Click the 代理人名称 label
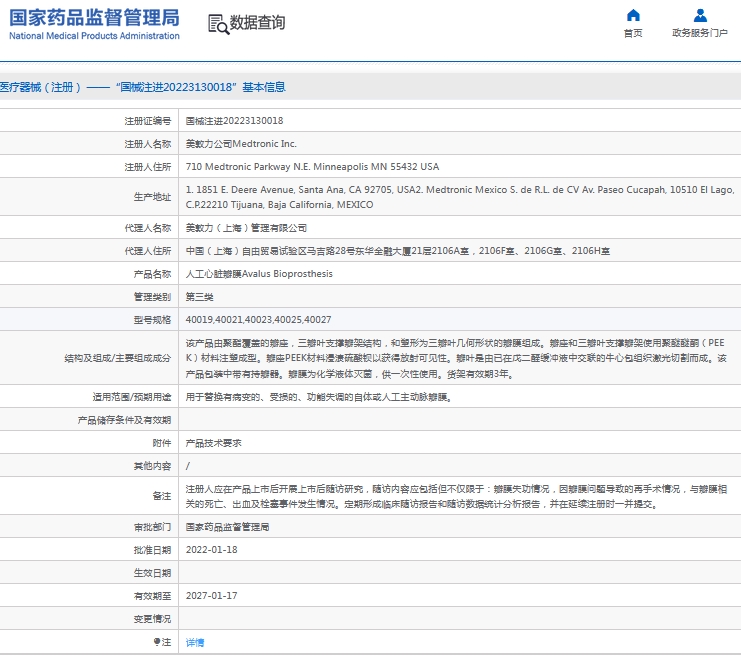Viewport: 741px width, 656px height. 147,228
